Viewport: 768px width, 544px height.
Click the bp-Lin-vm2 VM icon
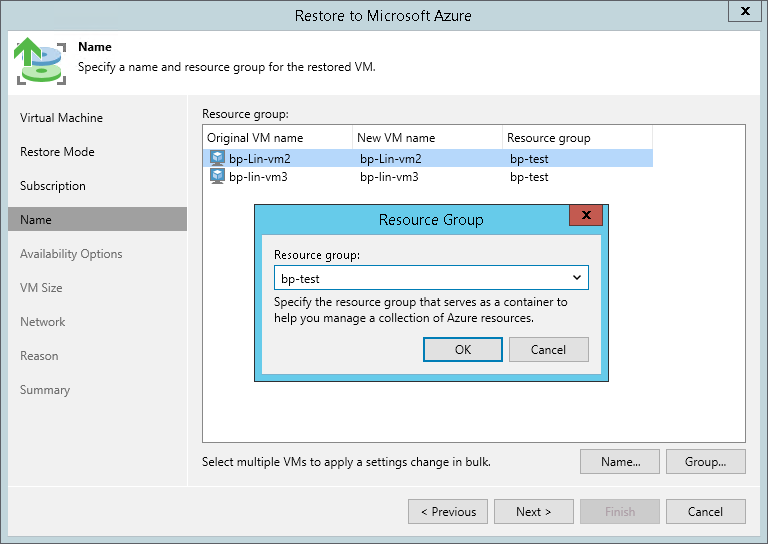pyautogui.click(x=217, y=158)
